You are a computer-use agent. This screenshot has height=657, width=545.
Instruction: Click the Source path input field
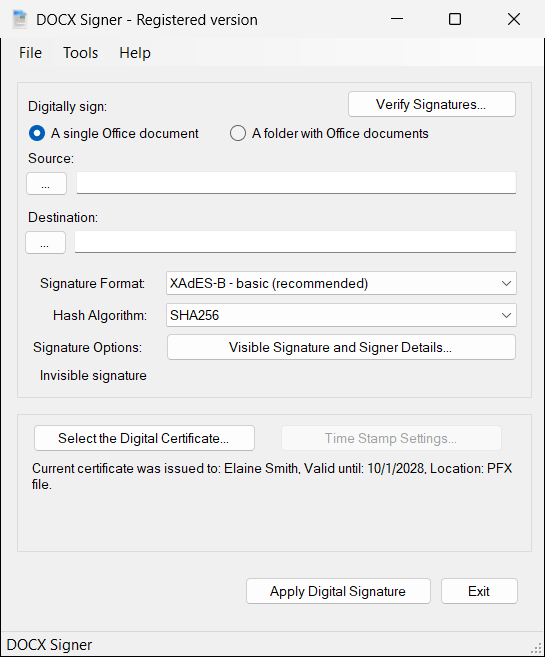pos(296,183)
